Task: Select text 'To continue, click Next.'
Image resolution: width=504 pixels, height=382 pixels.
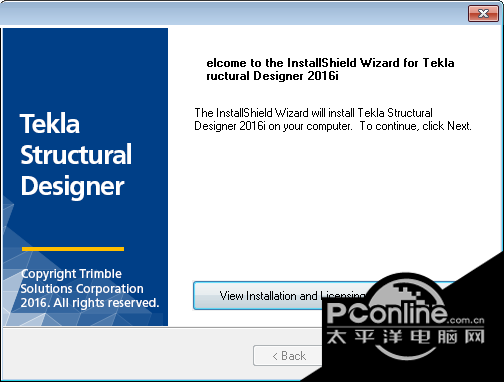Action: click(416, 126)
